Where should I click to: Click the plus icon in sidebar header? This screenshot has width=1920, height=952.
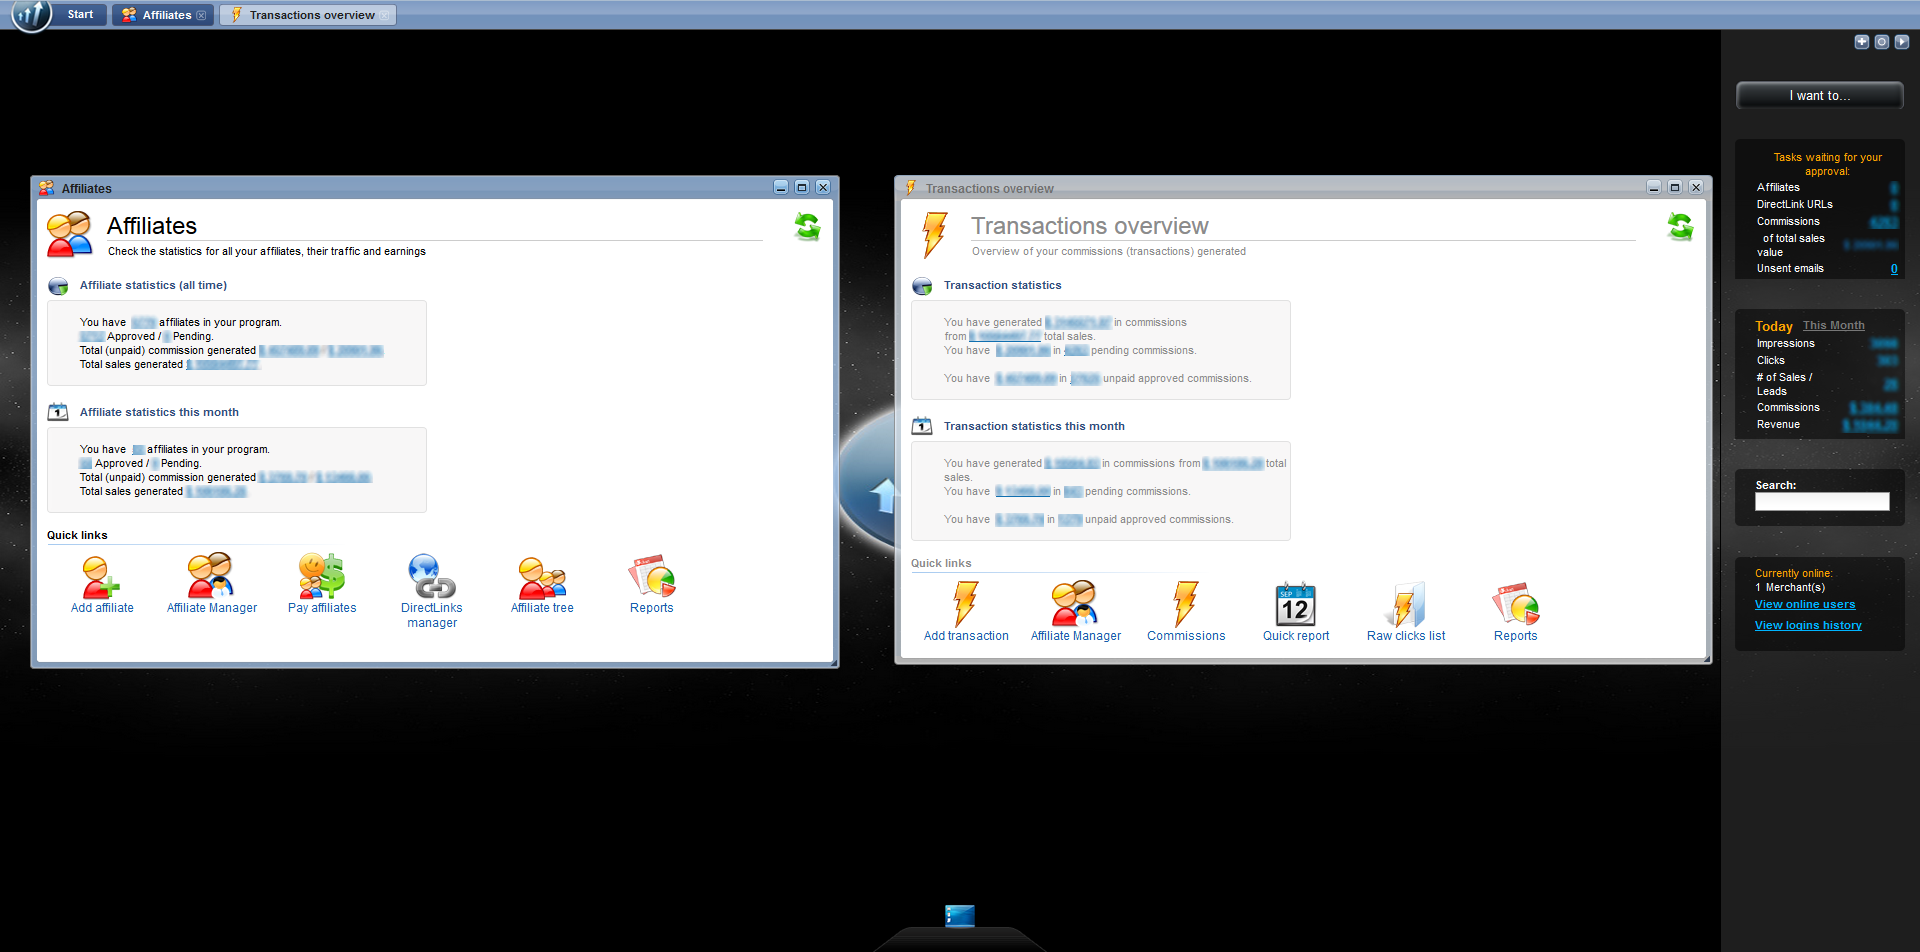pos(1861,42)
